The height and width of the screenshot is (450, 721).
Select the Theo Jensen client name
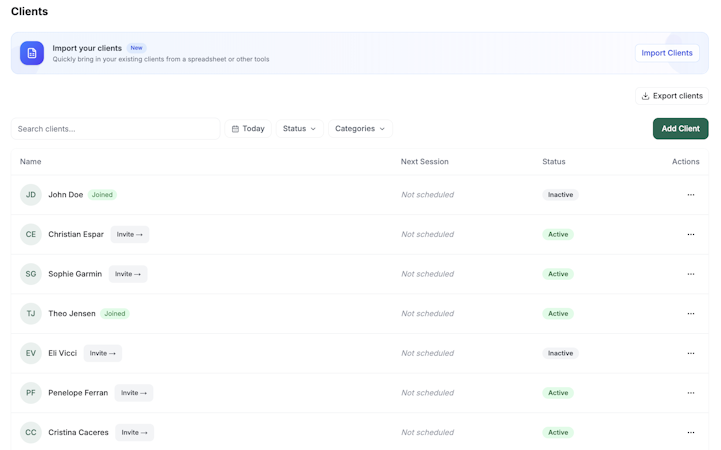72,313
